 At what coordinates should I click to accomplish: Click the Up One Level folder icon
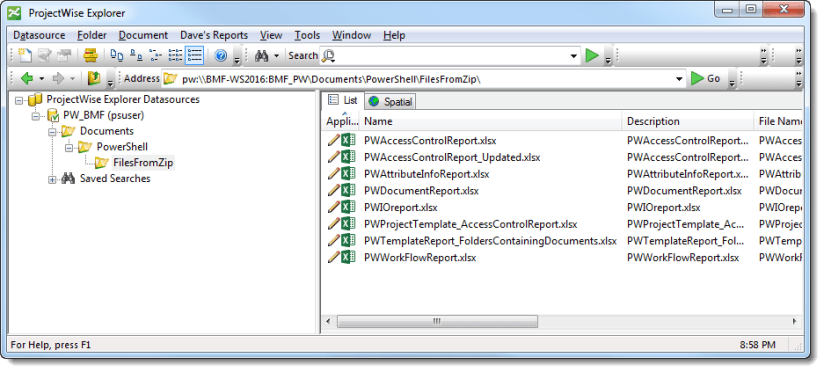(x=94, y=78)
